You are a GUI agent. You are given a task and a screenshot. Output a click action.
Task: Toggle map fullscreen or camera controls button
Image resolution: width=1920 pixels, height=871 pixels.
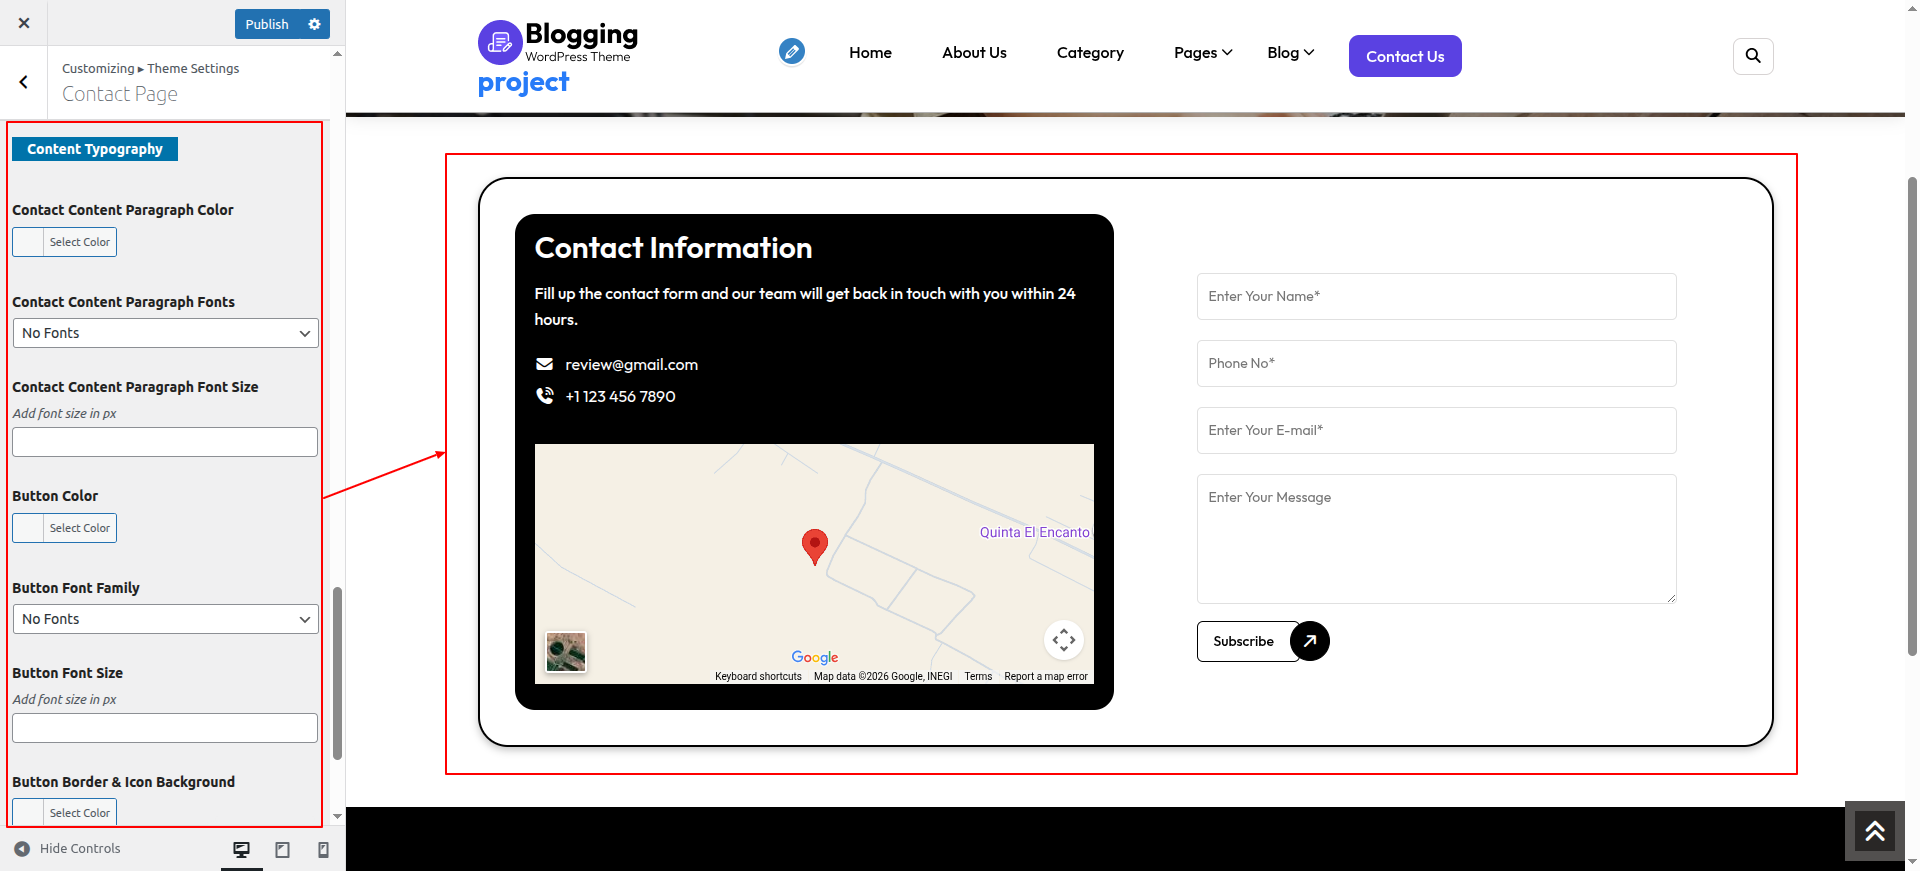(x=1063, y=639)
